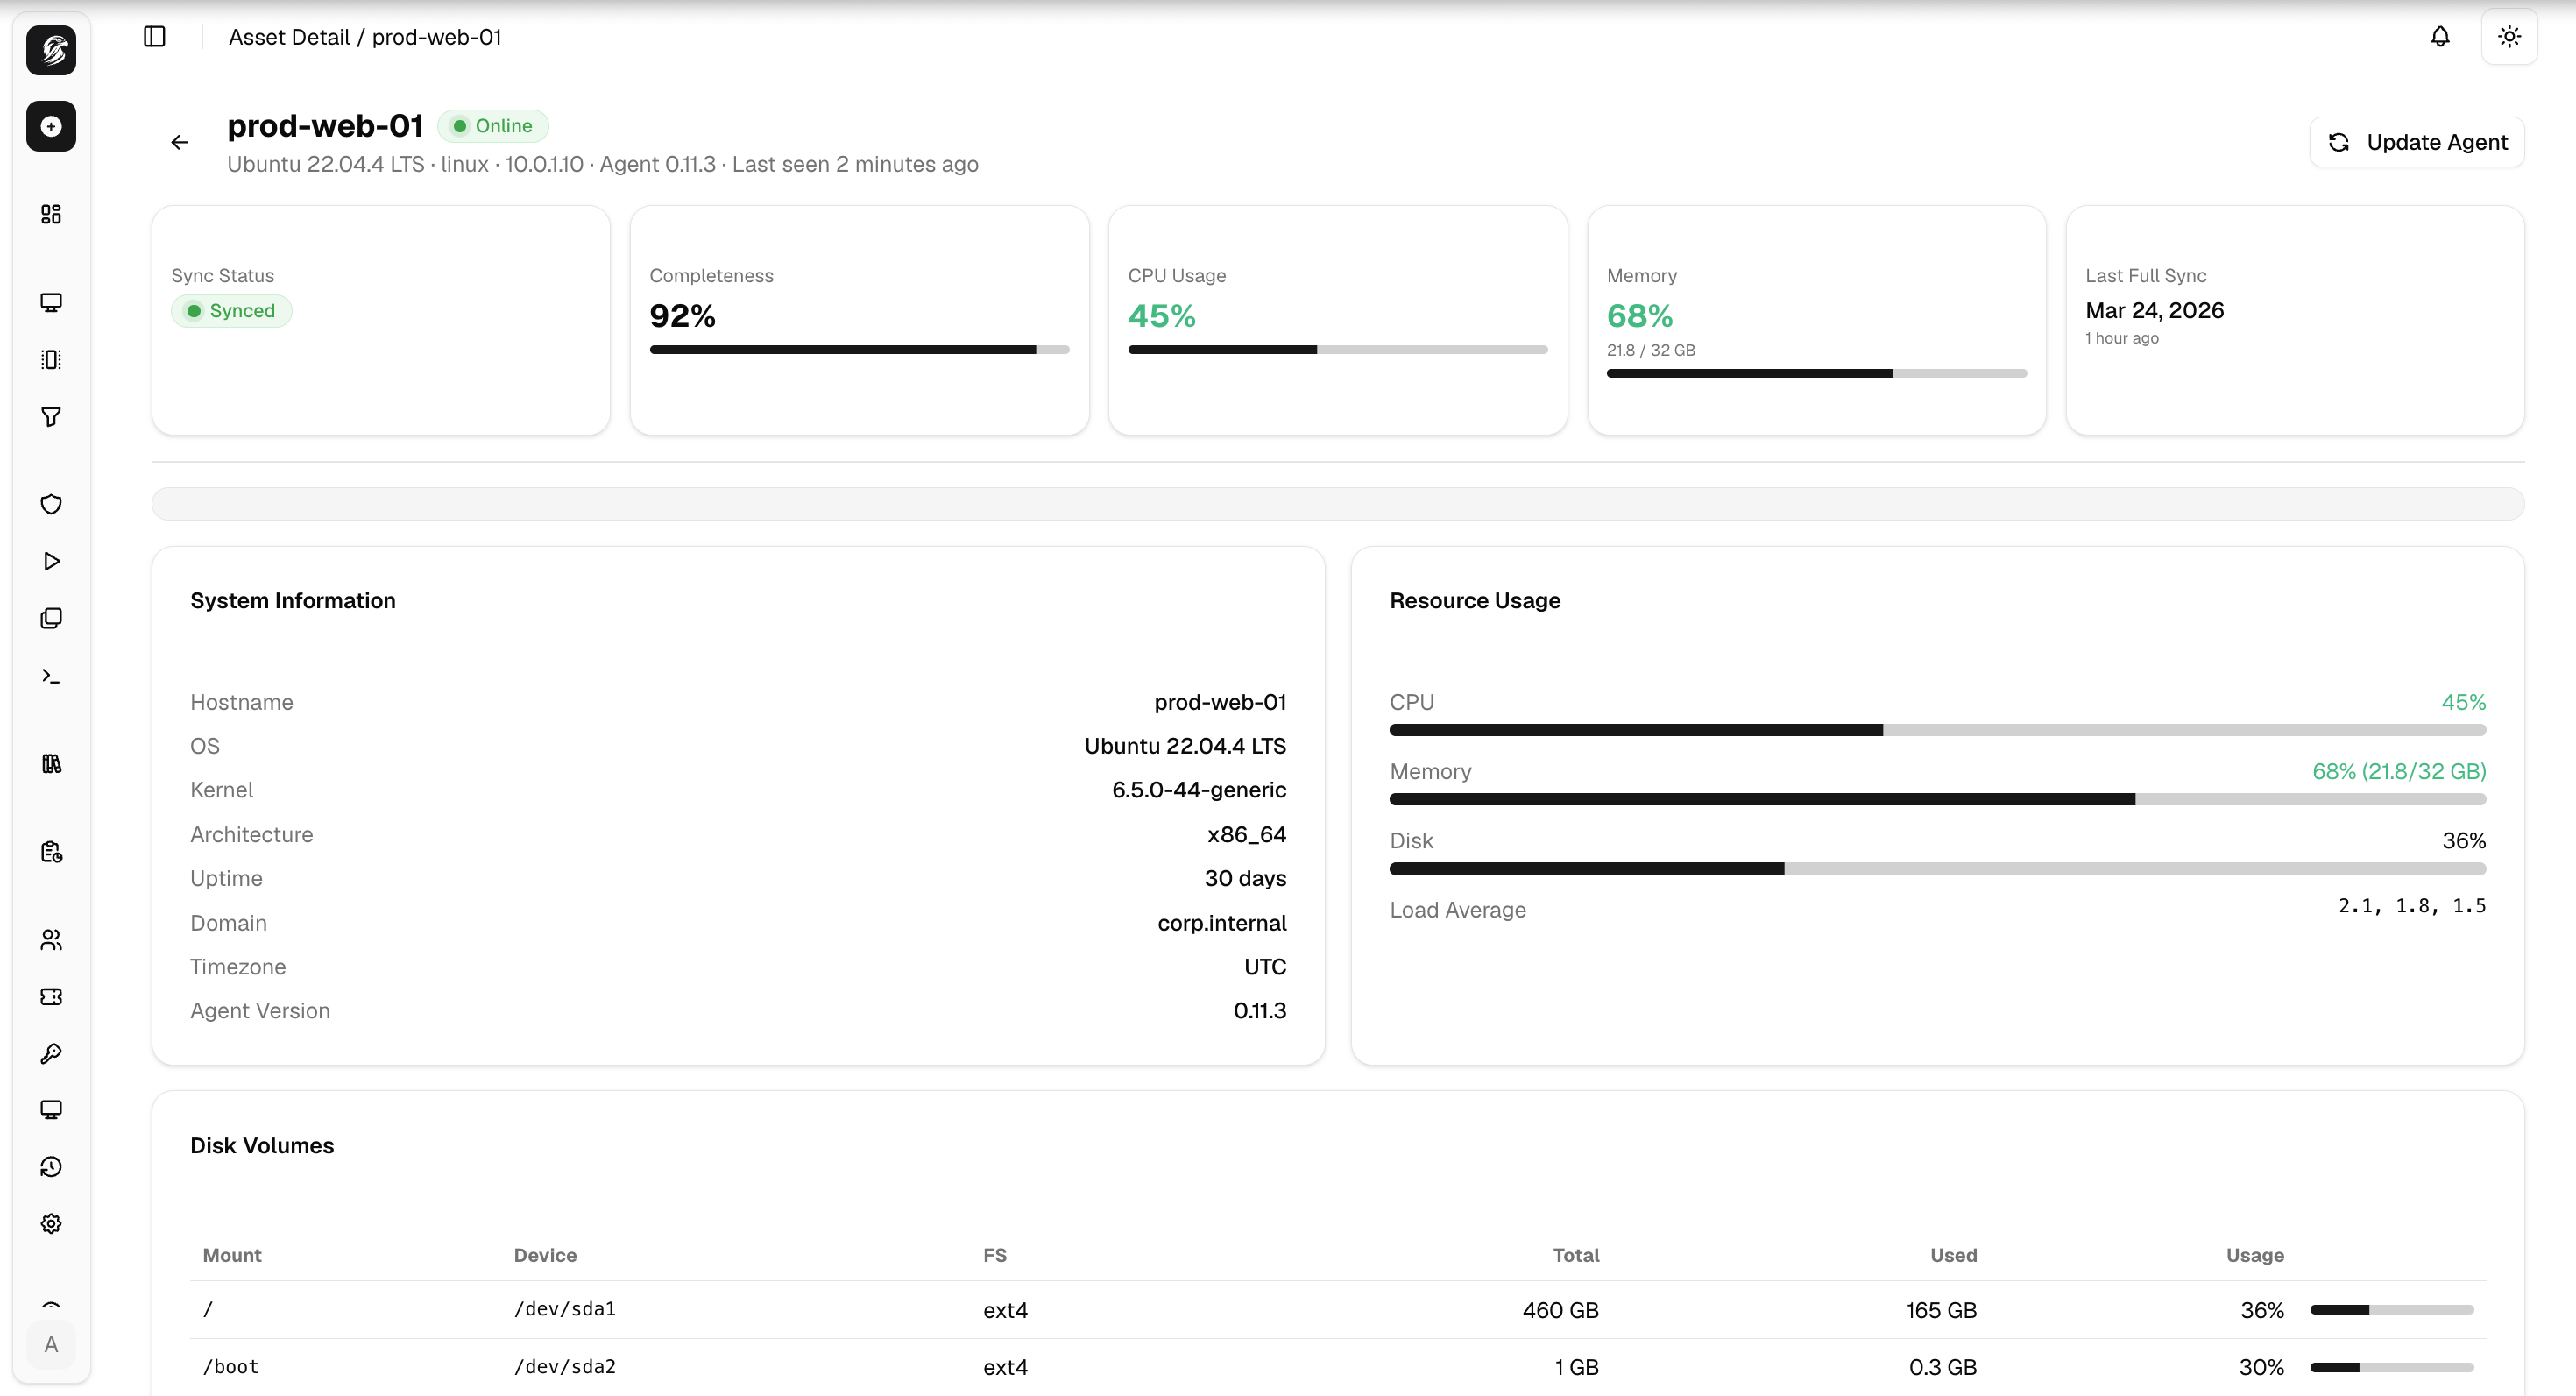Viewport: 2576px width, 1396px height.
Task: Toggle the sidebar panel visibility
Action: 155,37
